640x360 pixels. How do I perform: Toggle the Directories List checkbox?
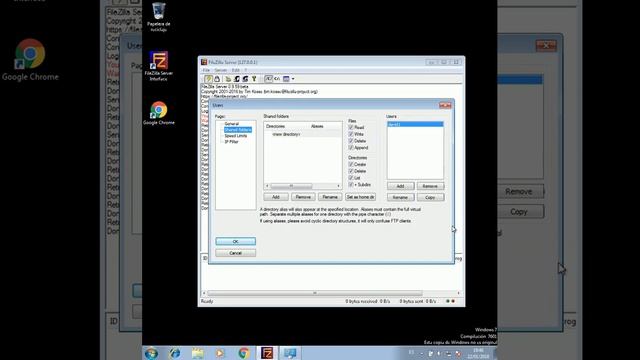[351, 178]
